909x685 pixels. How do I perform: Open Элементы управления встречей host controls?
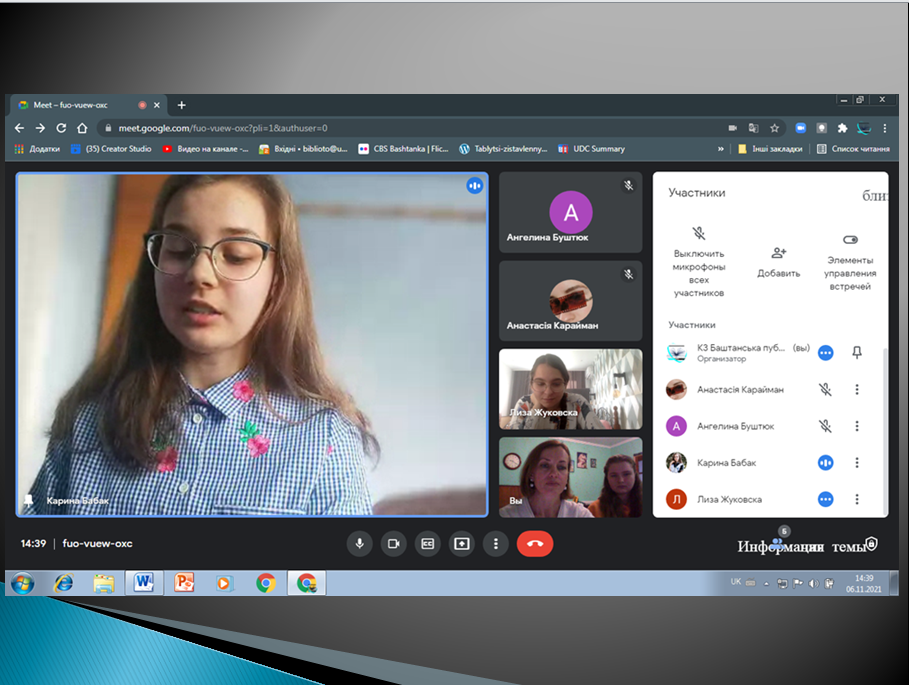click(850, 240)
